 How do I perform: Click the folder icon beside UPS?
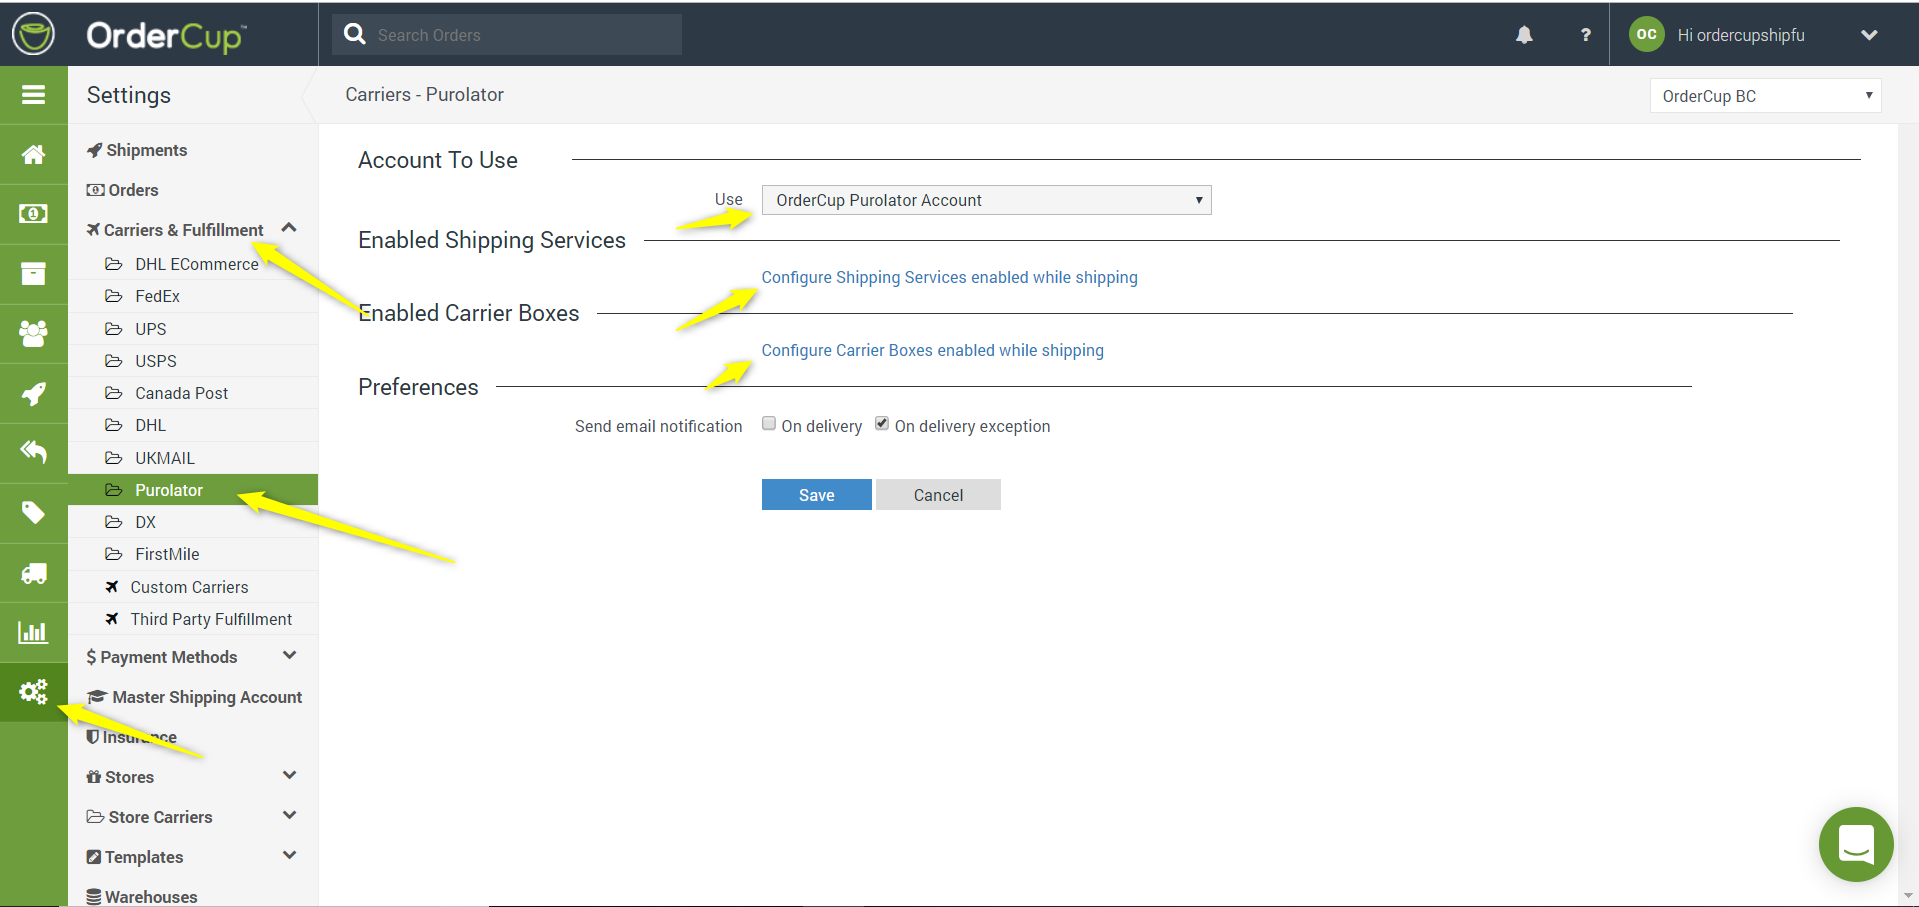tap(114, 329)
